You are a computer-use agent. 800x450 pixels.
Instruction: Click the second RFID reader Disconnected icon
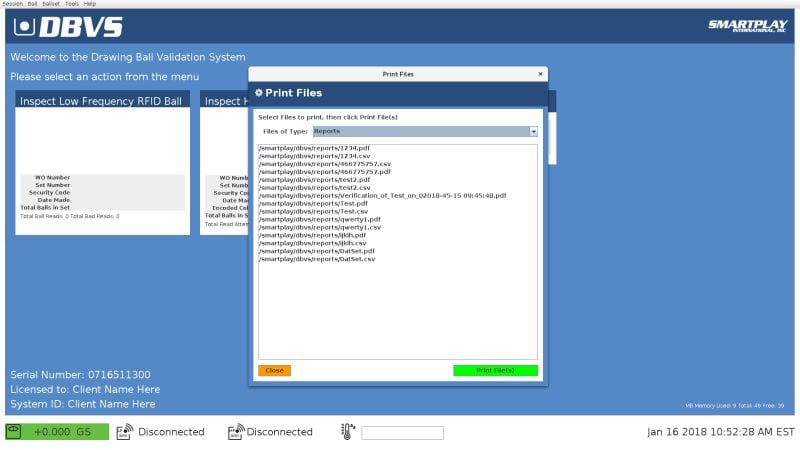click(236, 432)
